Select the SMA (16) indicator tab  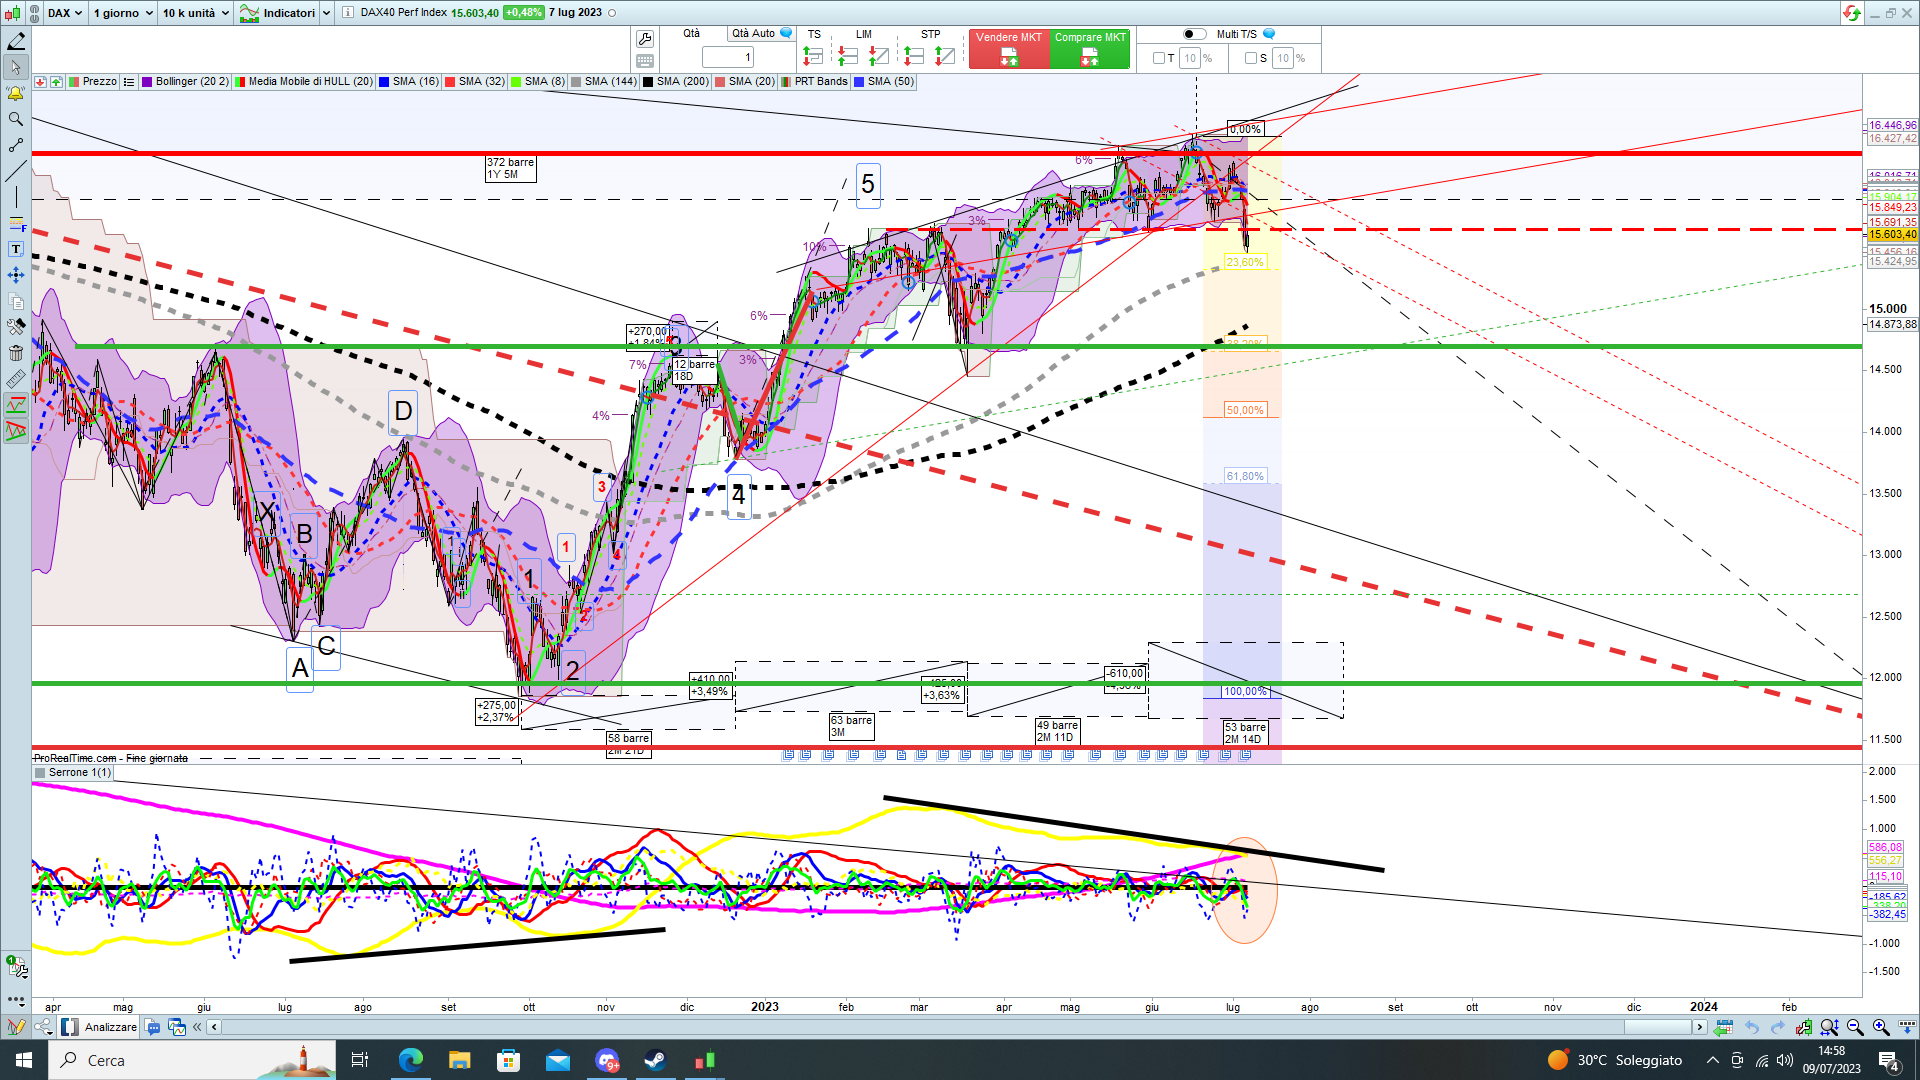click(x=409, y=82)
